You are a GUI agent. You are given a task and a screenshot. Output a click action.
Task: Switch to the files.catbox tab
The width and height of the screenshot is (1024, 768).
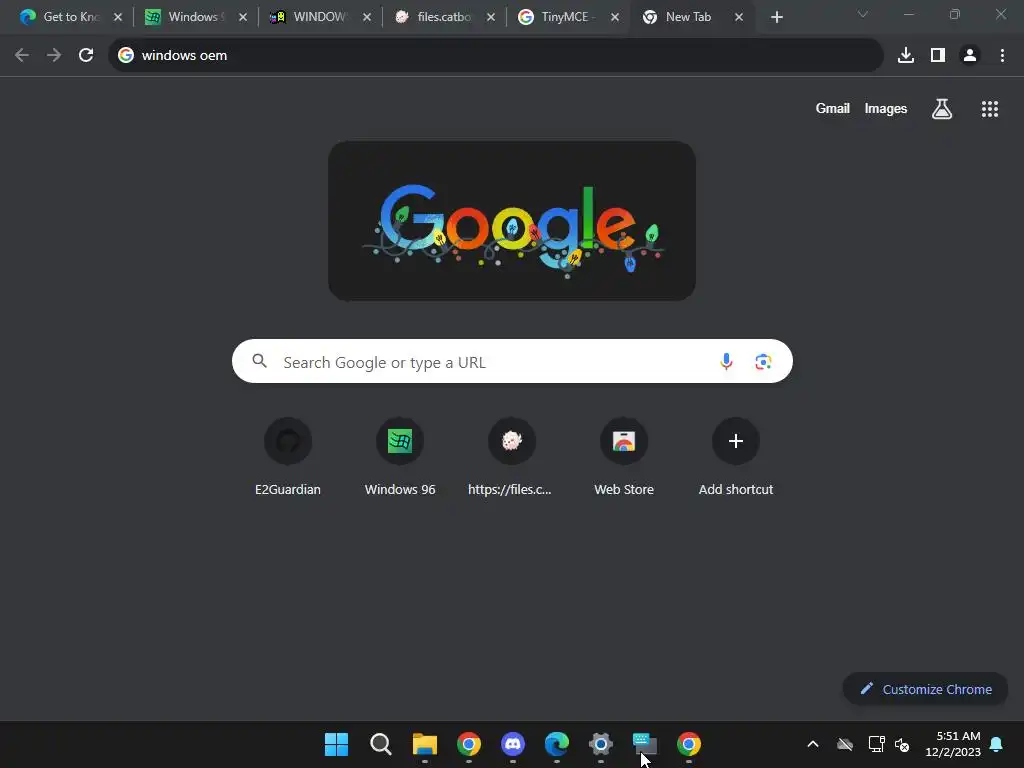coord(434,17)
